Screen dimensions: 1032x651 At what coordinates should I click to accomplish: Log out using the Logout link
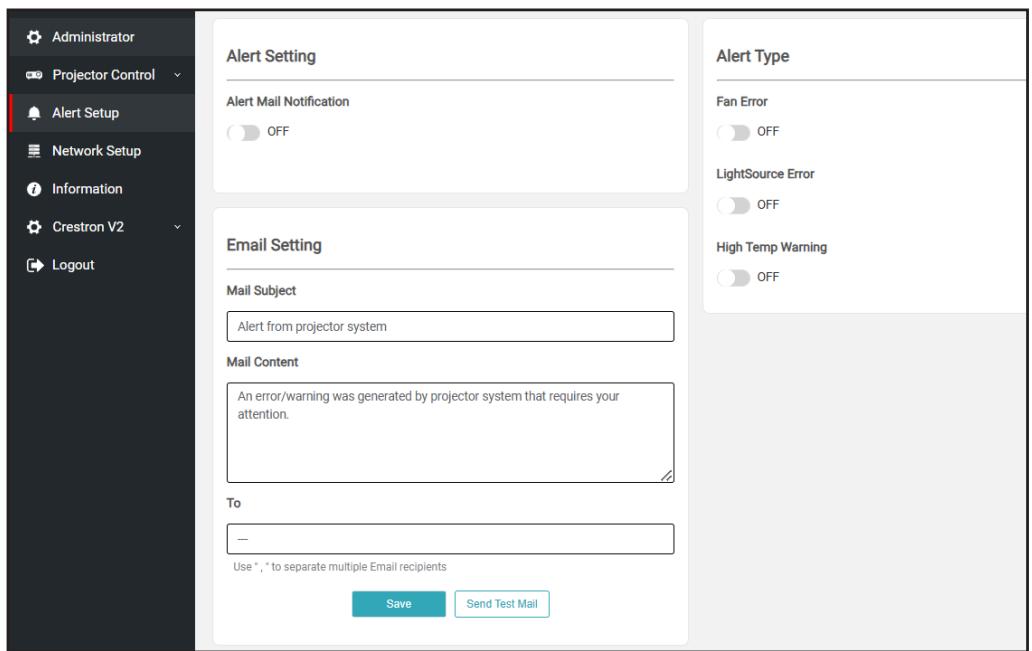pyautogui.click(x=102, y=265)
